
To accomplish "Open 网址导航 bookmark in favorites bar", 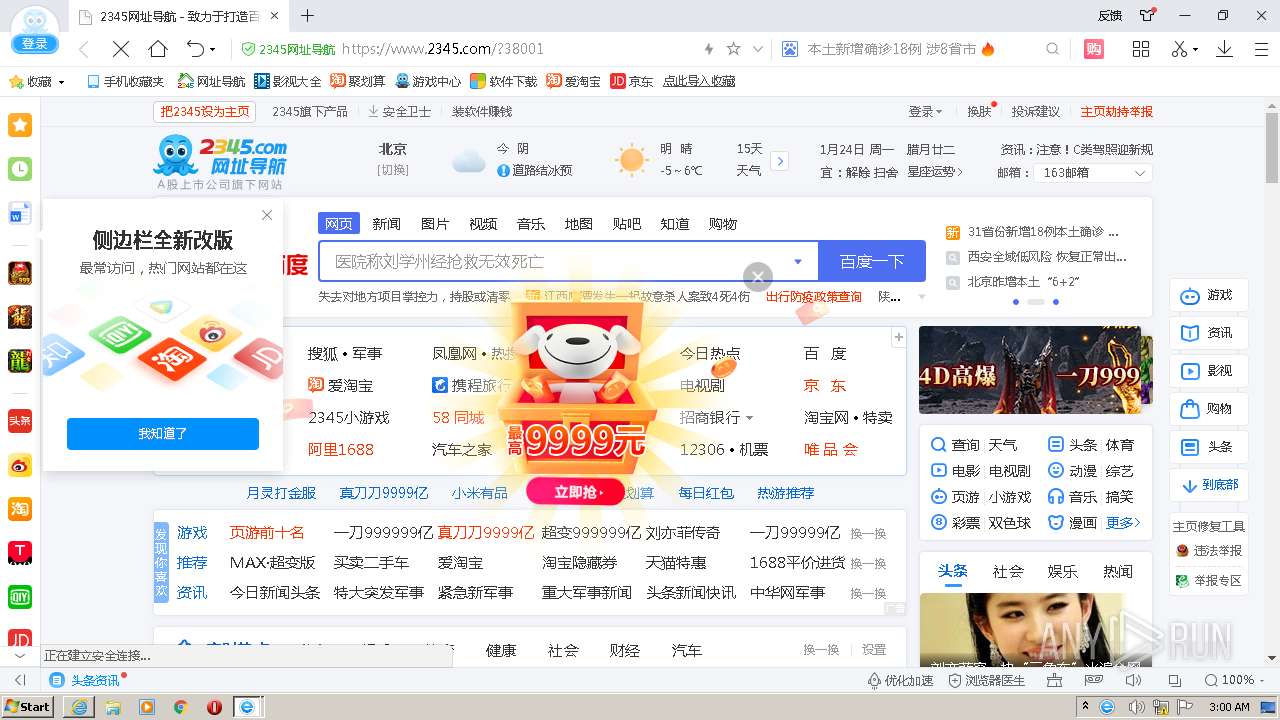I will 211,82.
